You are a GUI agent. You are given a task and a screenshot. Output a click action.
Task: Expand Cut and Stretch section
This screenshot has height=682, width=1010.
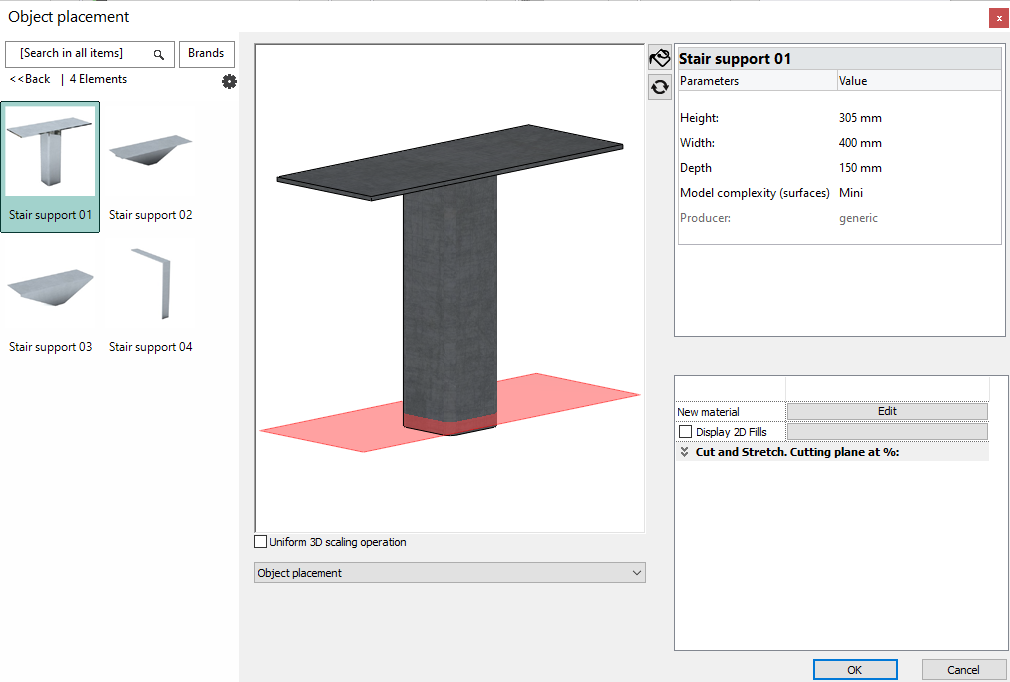[685, 452]
